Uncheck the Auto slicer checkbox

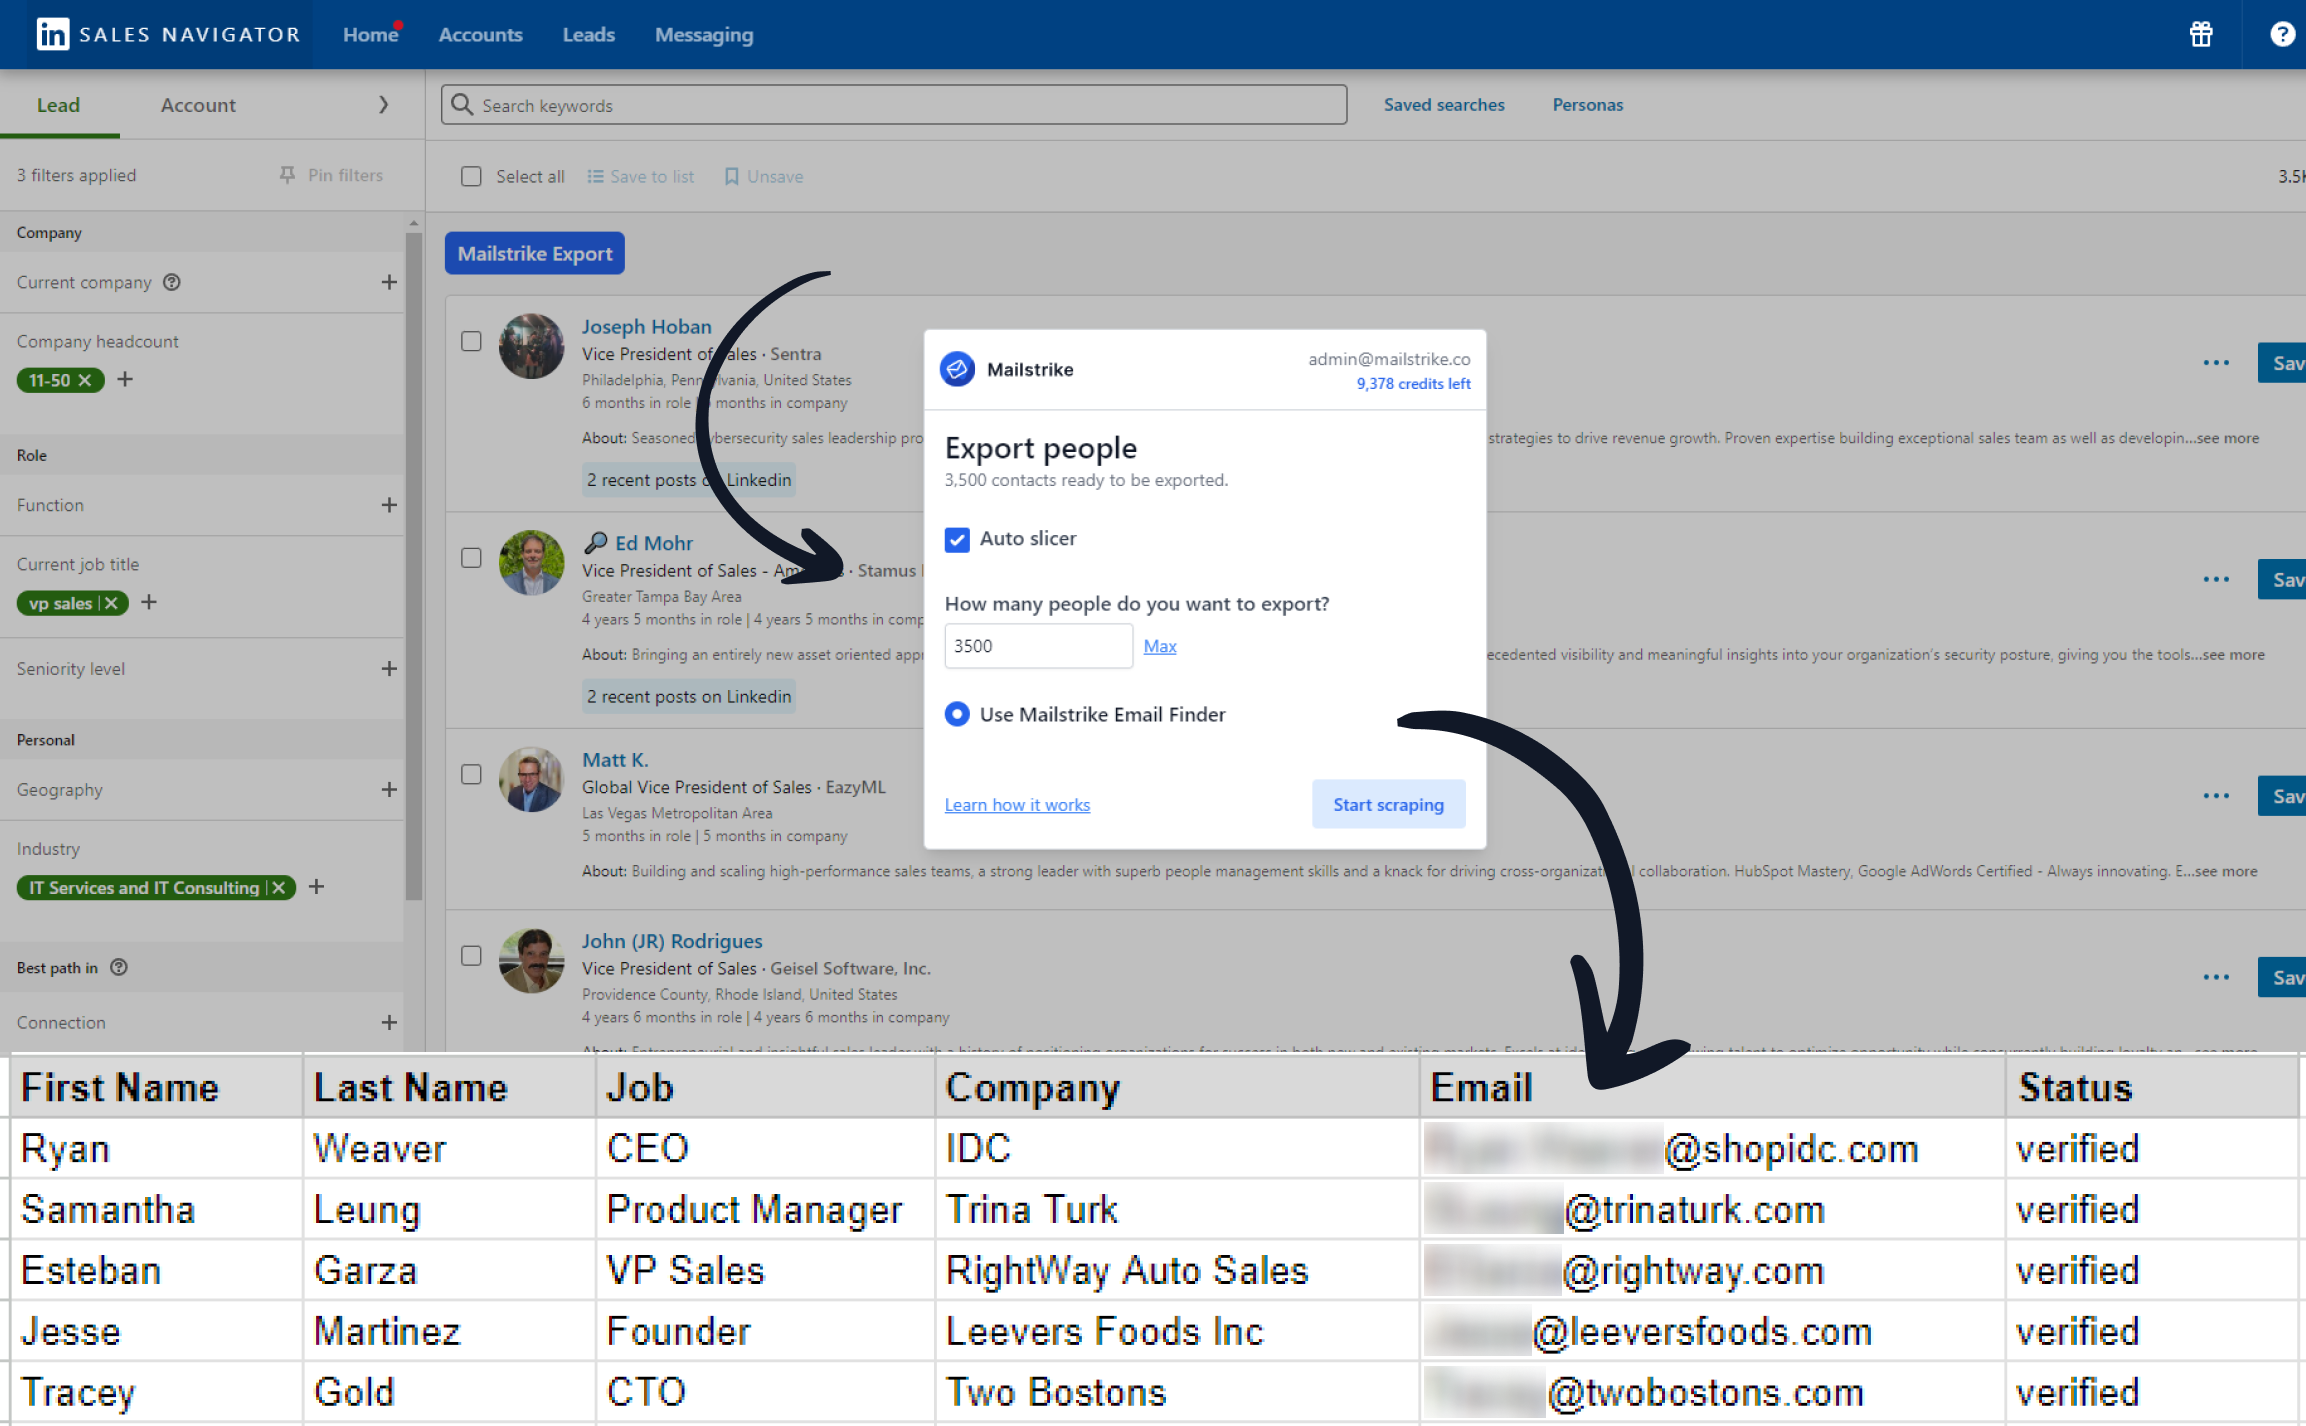tap(957, 540)
